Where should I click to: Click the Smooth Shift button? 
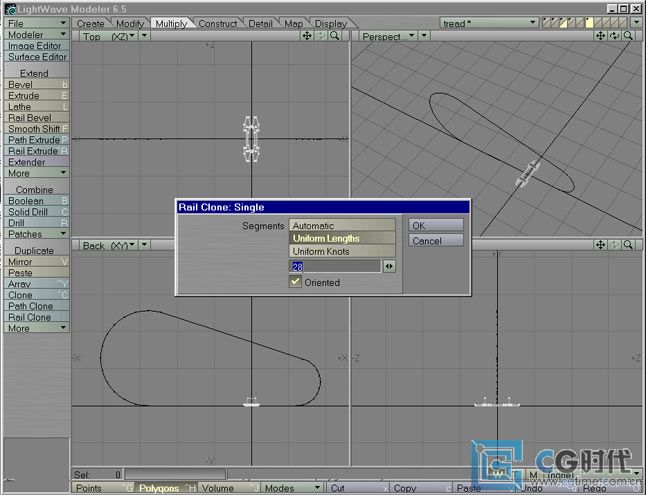point(36,129)
